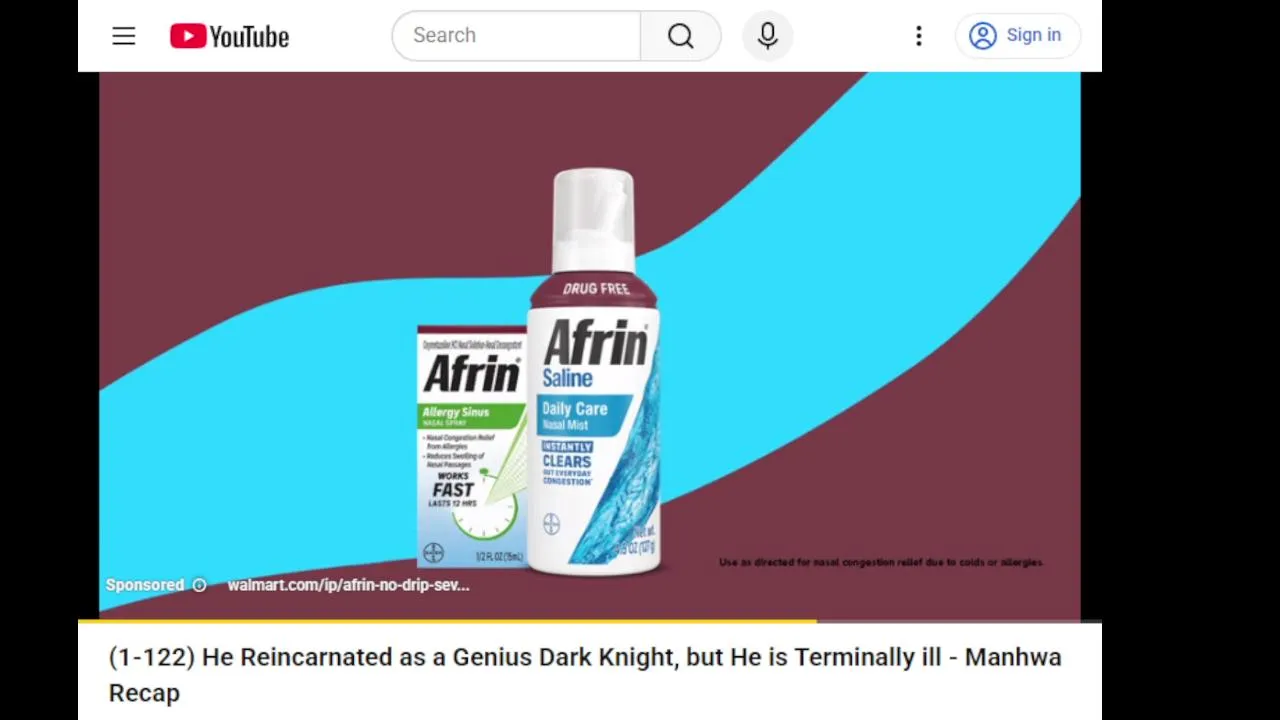Screen dimensions: 1280x720
Task: Click the Afrin Saline bottle in the ad
Action: 593,372
